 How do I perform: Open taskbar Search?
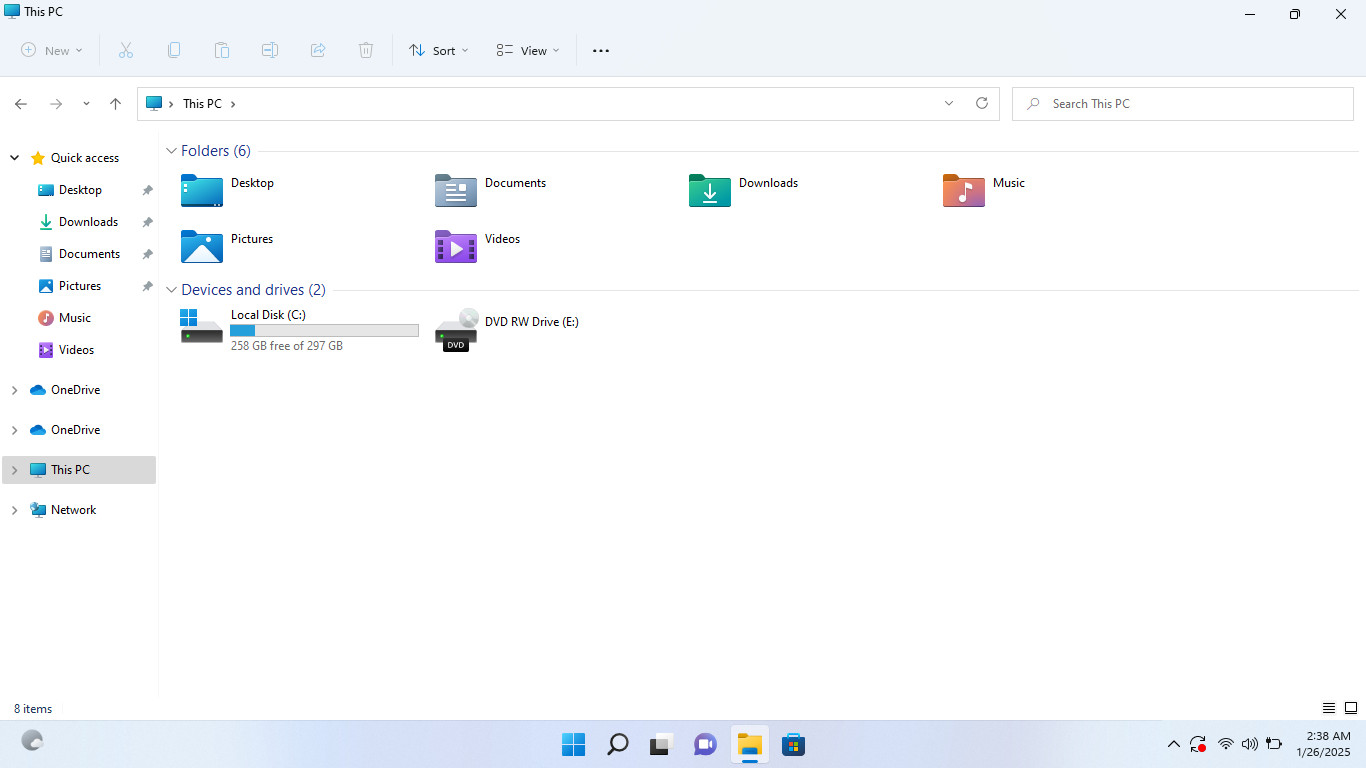(x=618, y=745)
